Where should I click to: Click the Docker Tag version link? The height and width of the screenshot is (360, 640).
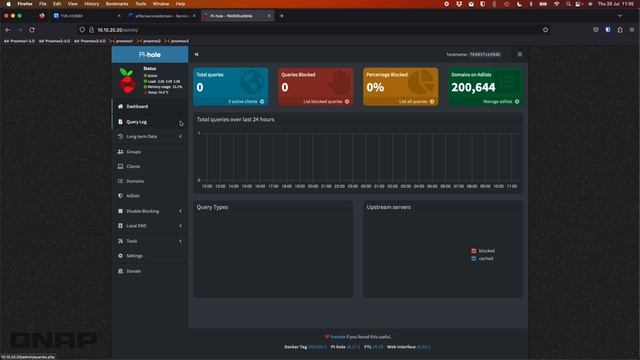[x=317, y=347]
